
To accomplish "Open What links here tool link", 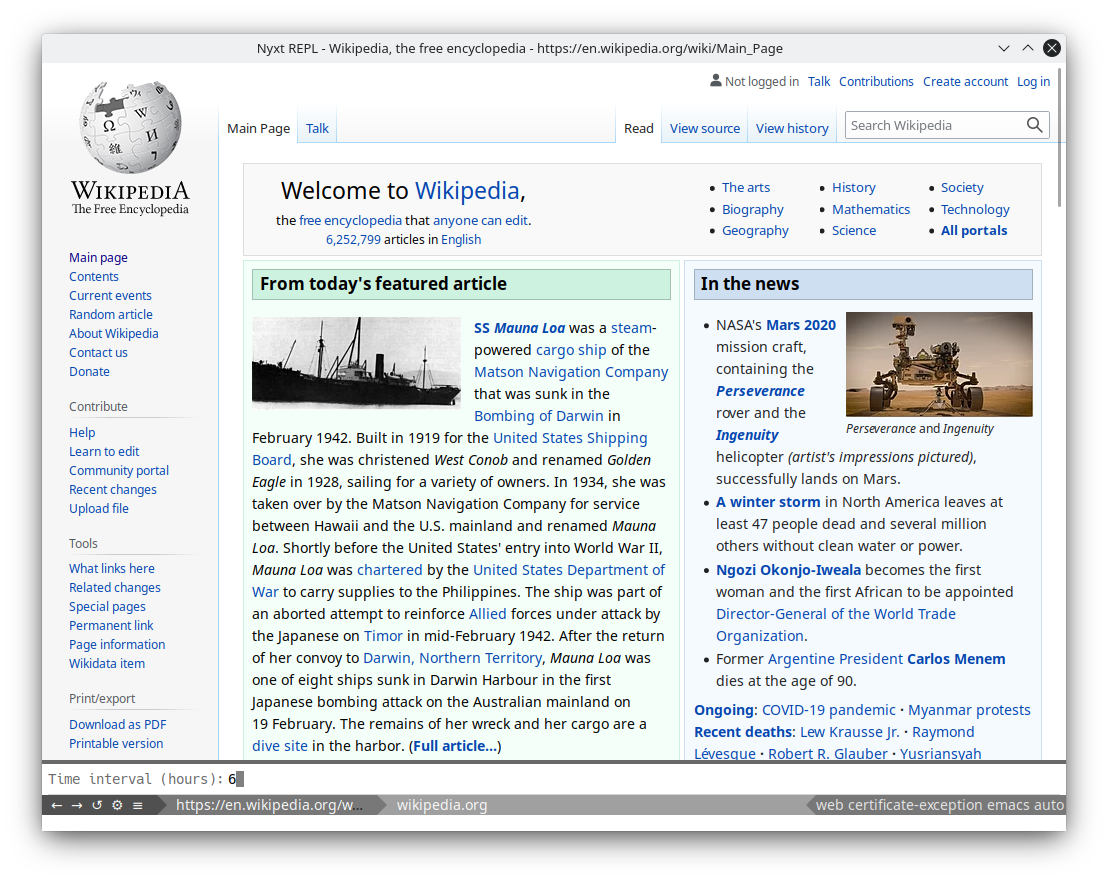I will (x=112, y=569).
